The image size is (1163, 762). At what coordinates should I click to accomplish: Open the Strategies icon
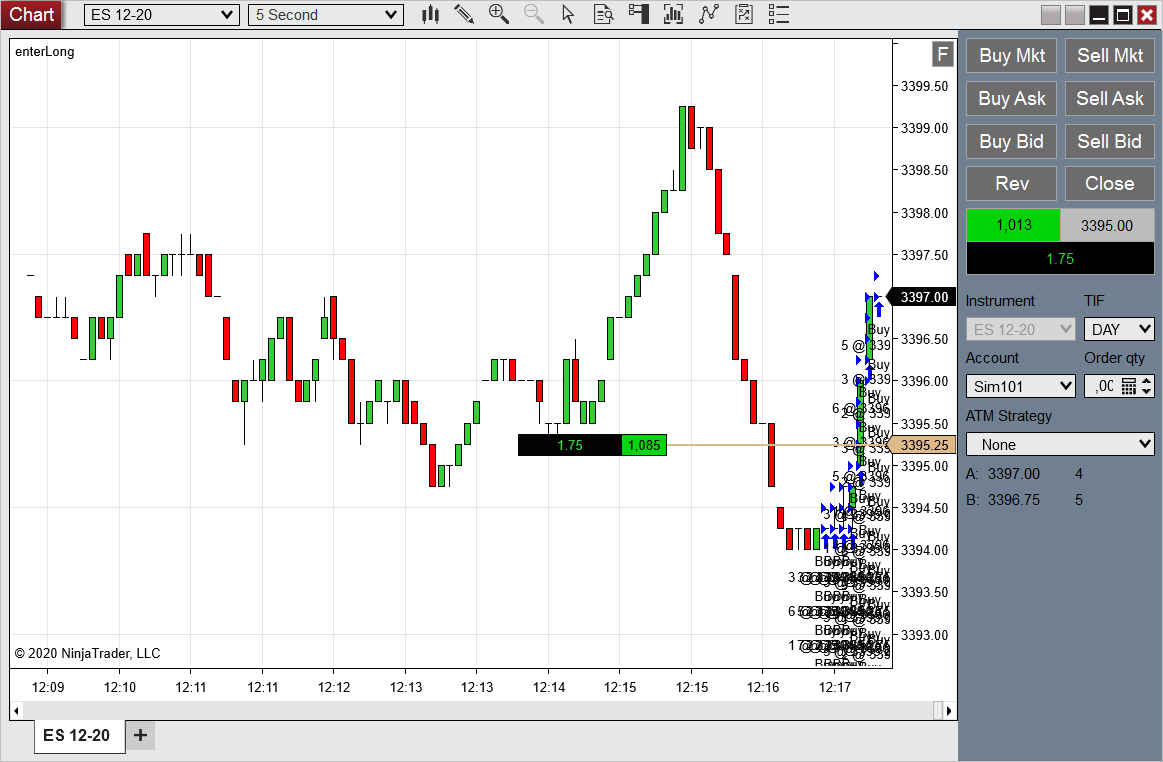(x=709, y=14)
